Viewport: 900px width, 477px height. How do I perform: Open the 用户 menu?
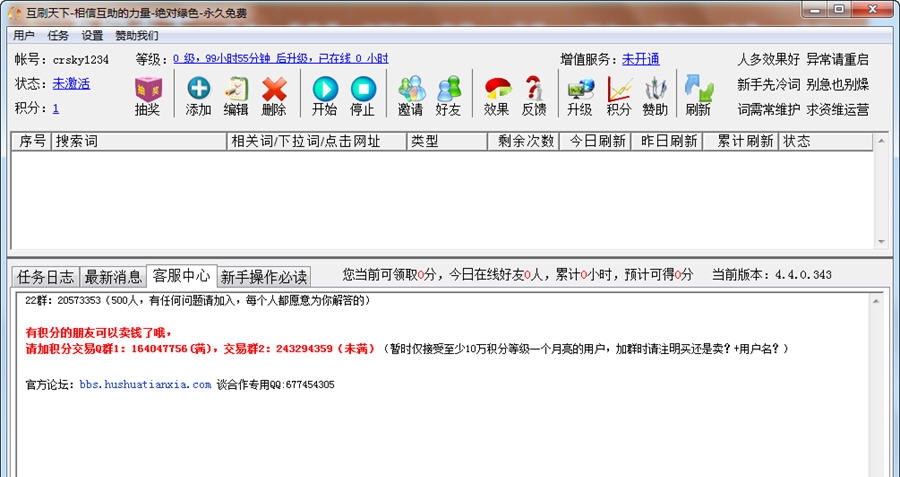tap(24, 36)
